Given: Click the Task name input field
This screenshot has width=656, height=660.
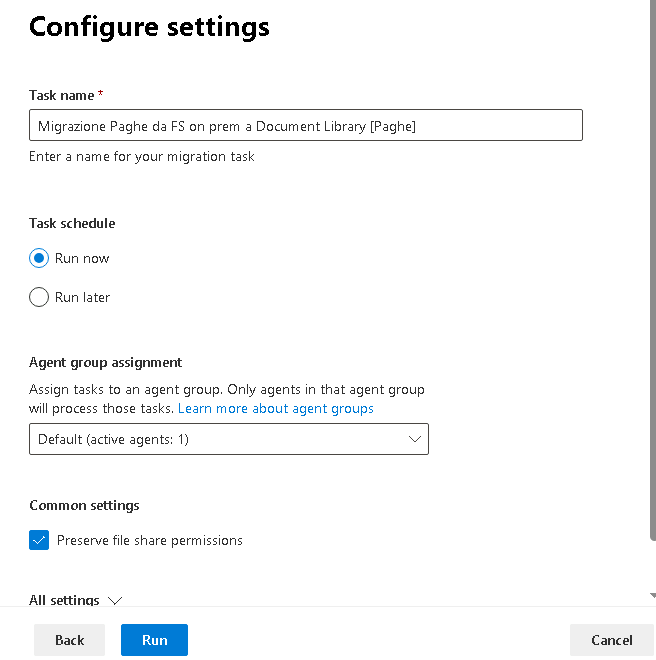Looking at the screenshot, I should [x=306, y=125].
